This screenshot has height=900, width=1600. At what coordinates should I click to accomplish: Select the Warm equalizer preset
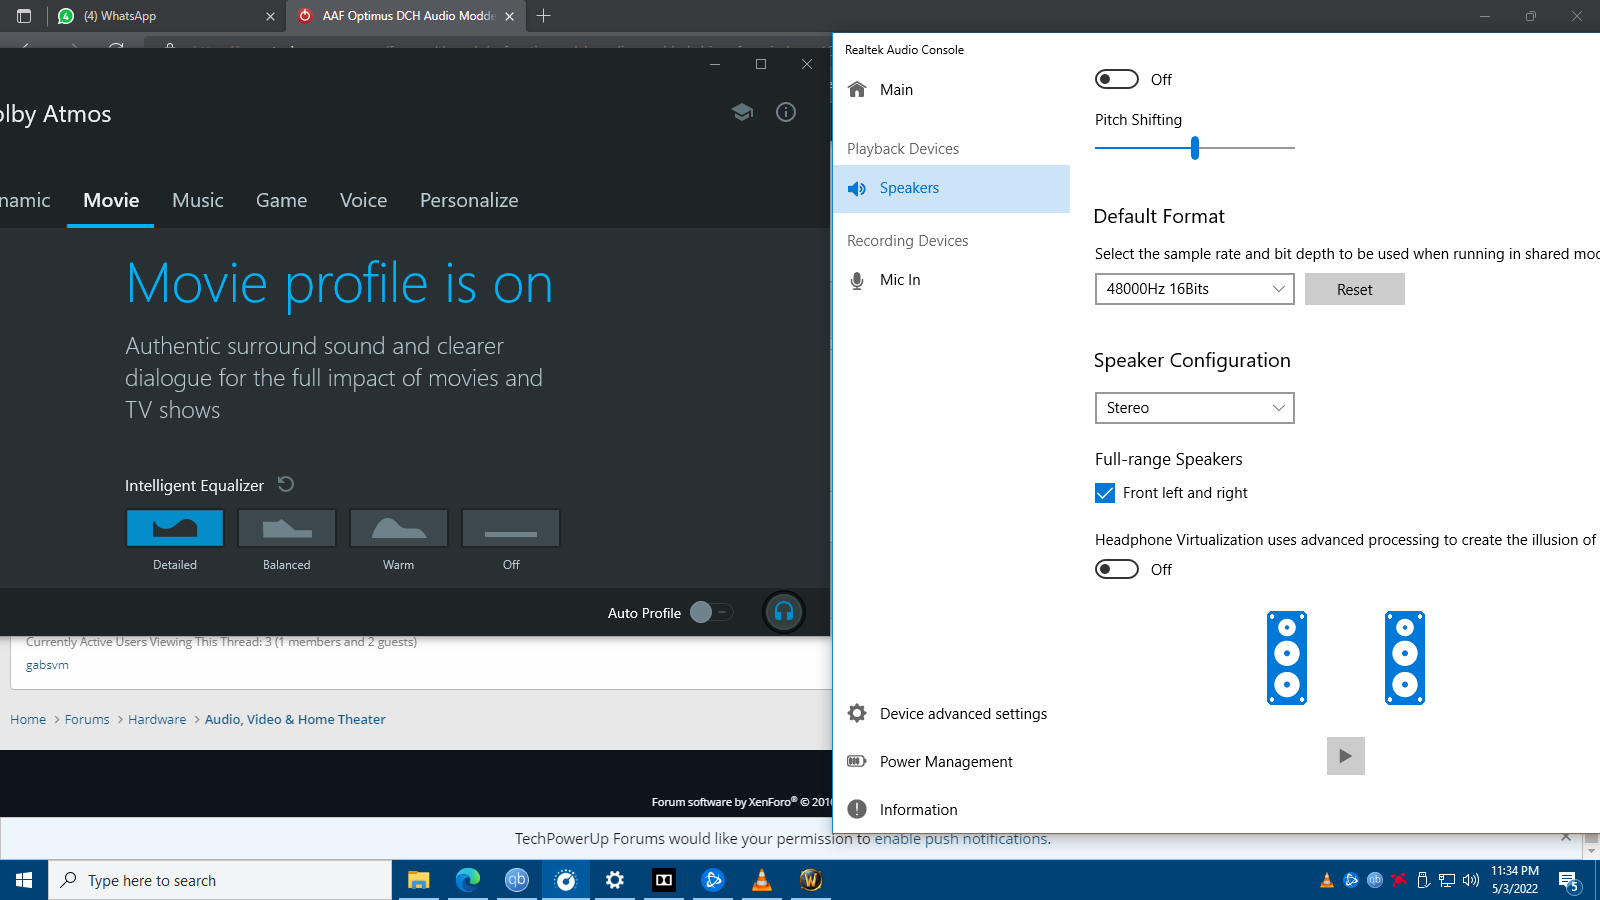click(x=399, y=528)
